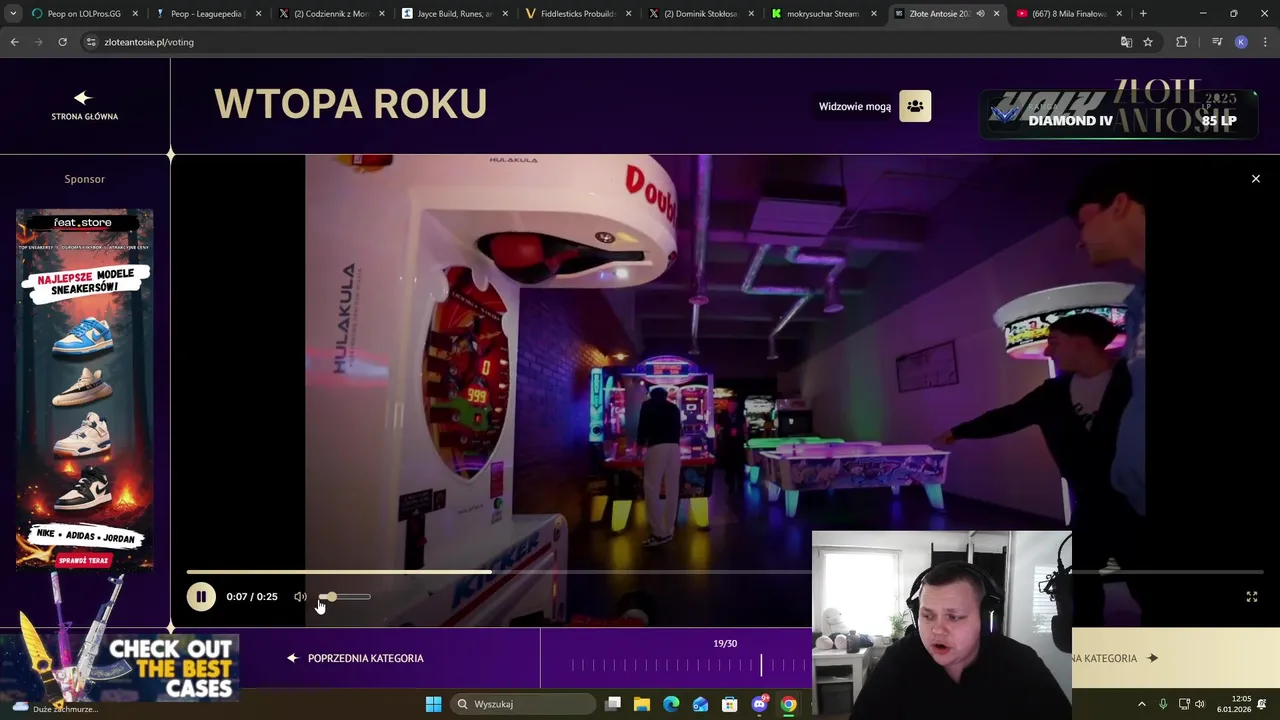The width and height of the screenshot is (1280, 720).
Task: Close the video overlay with the X
Action: pyautogui.click(x=1256, y=179)
